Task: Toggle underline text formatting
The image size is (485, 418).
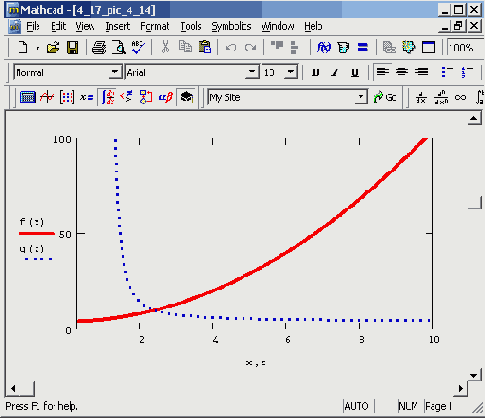Action: 355,72
